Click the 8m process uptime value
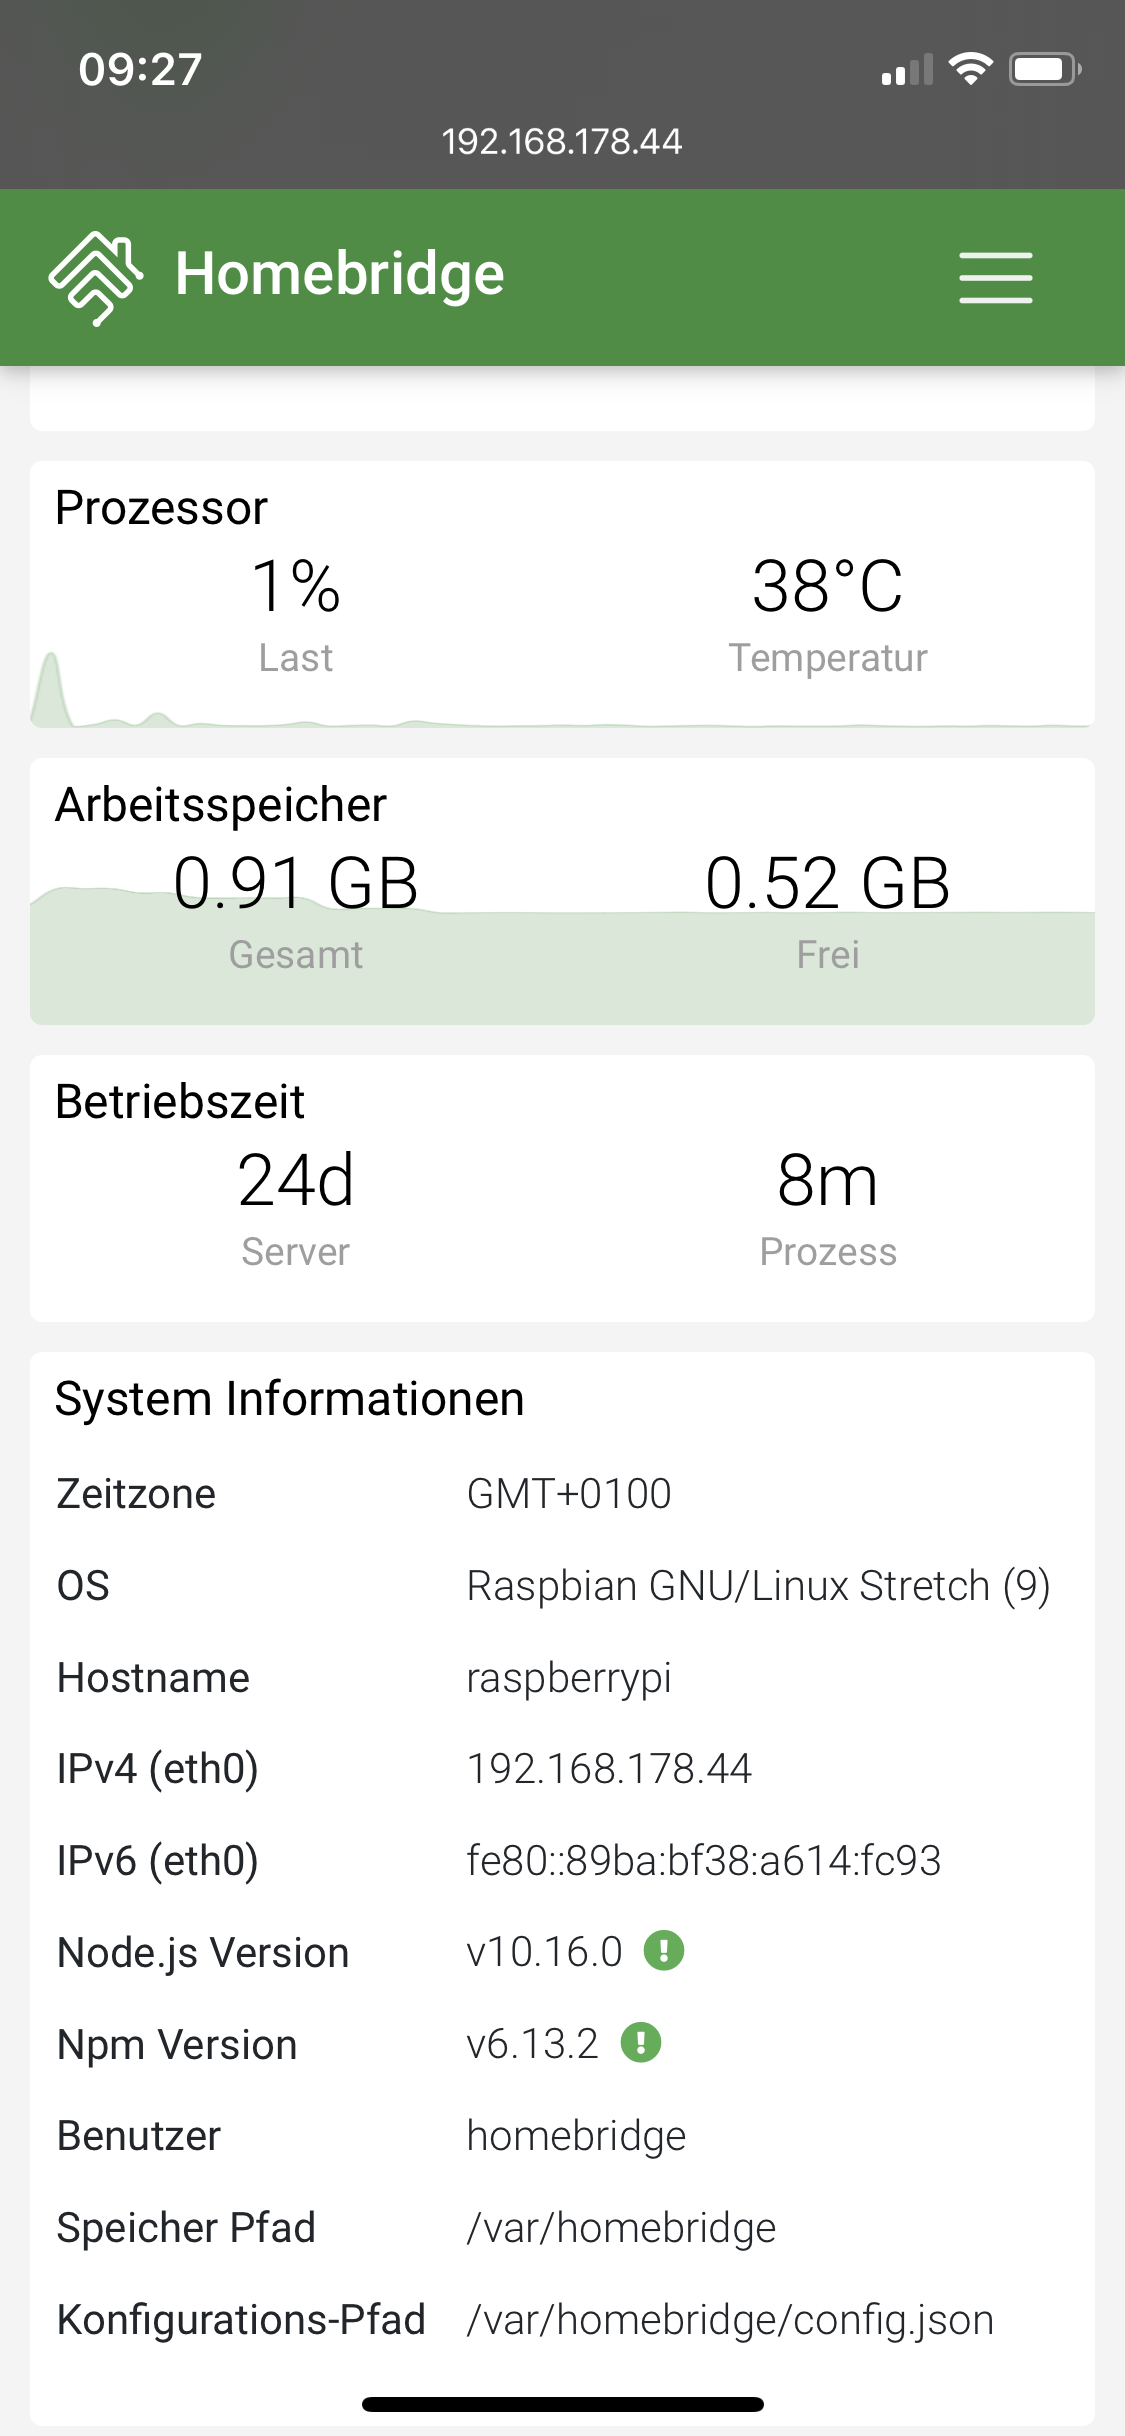 (x=828, y=1180)
